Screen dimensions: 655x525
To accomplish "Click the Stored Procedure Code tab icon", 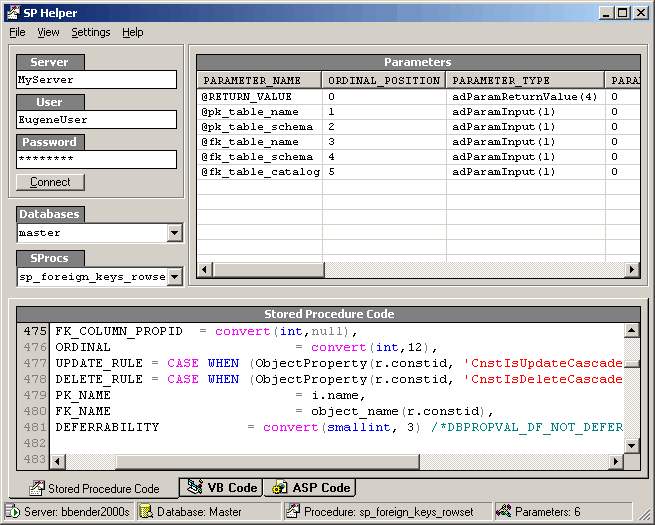I will point(37,488).
